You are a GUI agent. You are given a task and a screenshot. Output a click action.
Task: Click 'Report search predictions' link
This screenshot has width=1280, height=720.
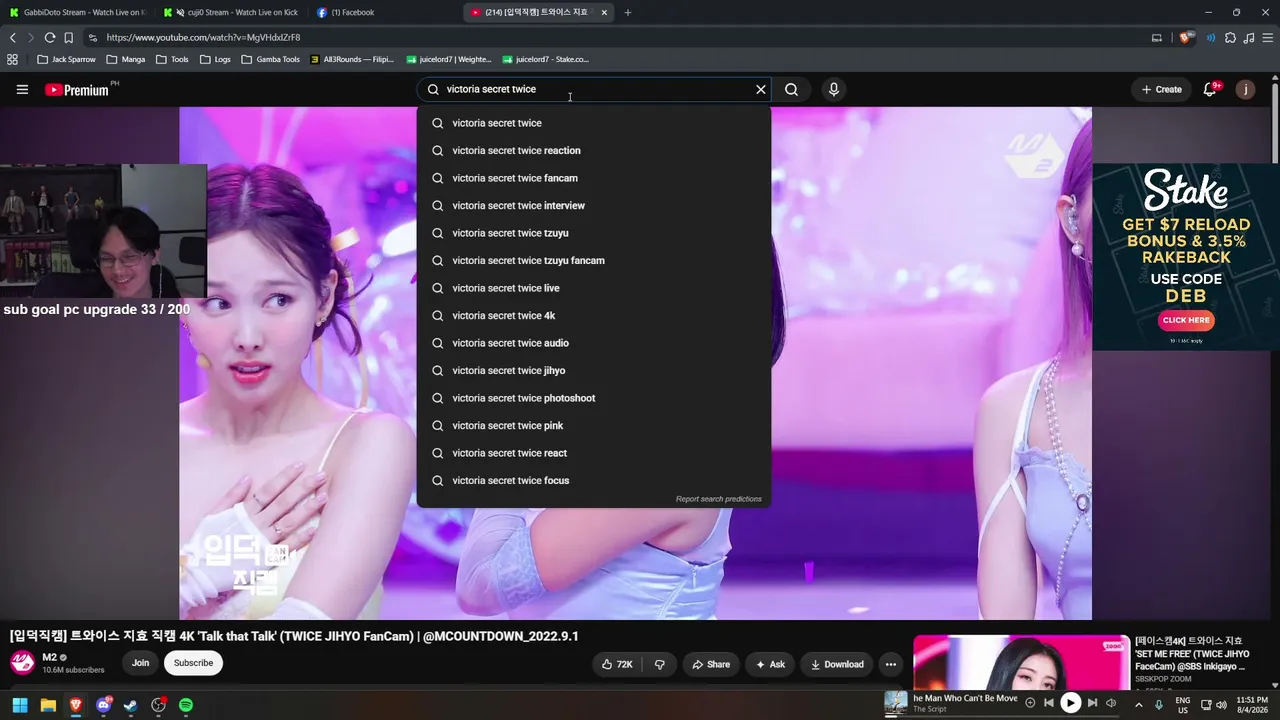pos(718,499)
